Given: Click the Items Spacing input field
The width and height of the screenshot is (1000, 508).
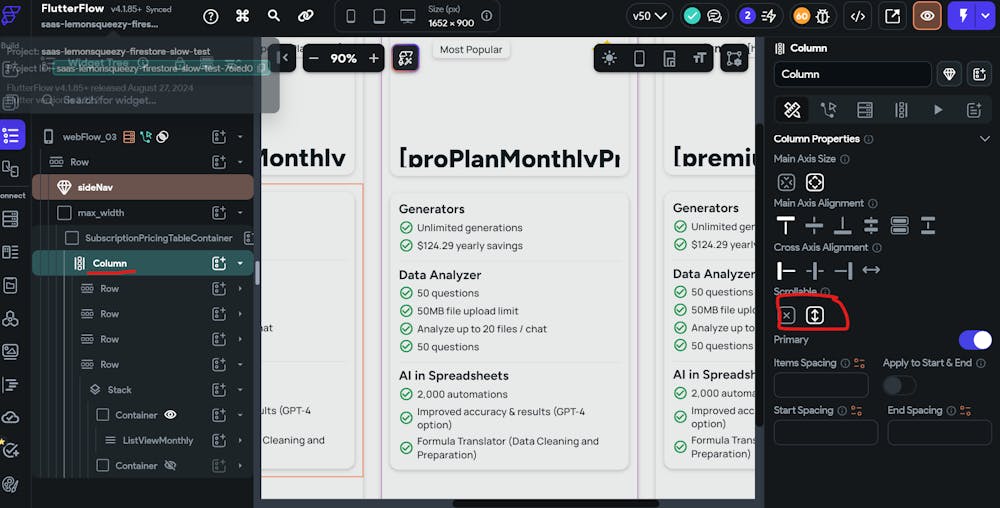Looking at the screenshot, I should pyautogui.click(x=821, y=386).
